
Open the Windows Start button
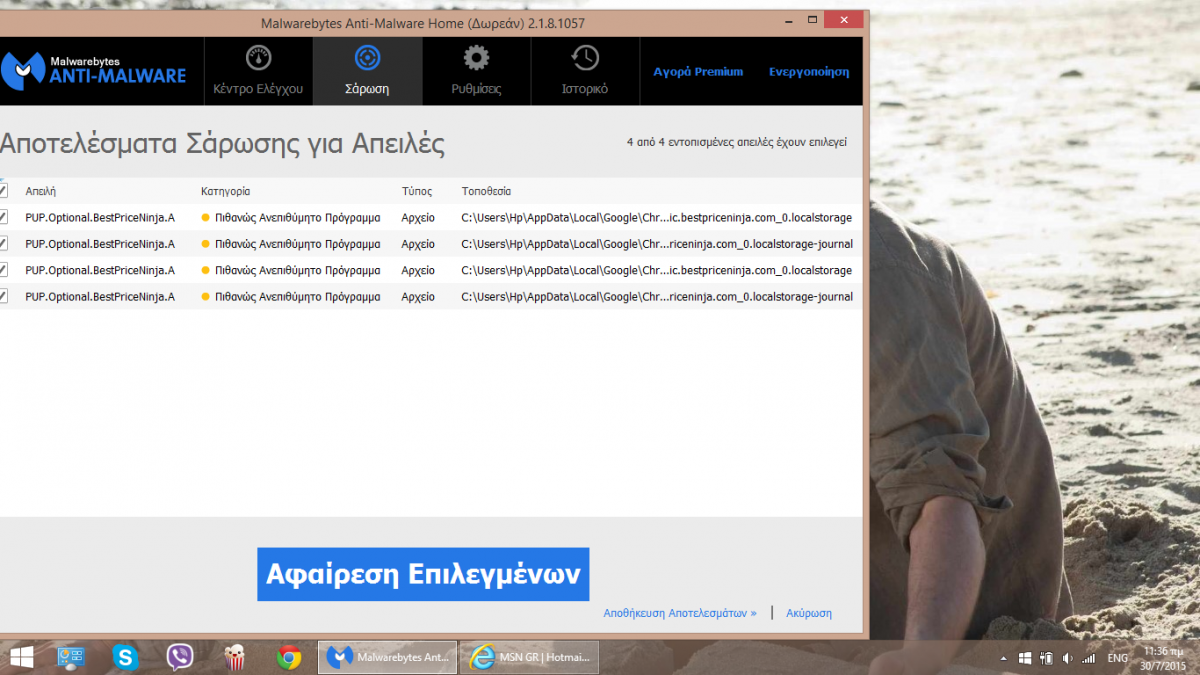point(20,656)
